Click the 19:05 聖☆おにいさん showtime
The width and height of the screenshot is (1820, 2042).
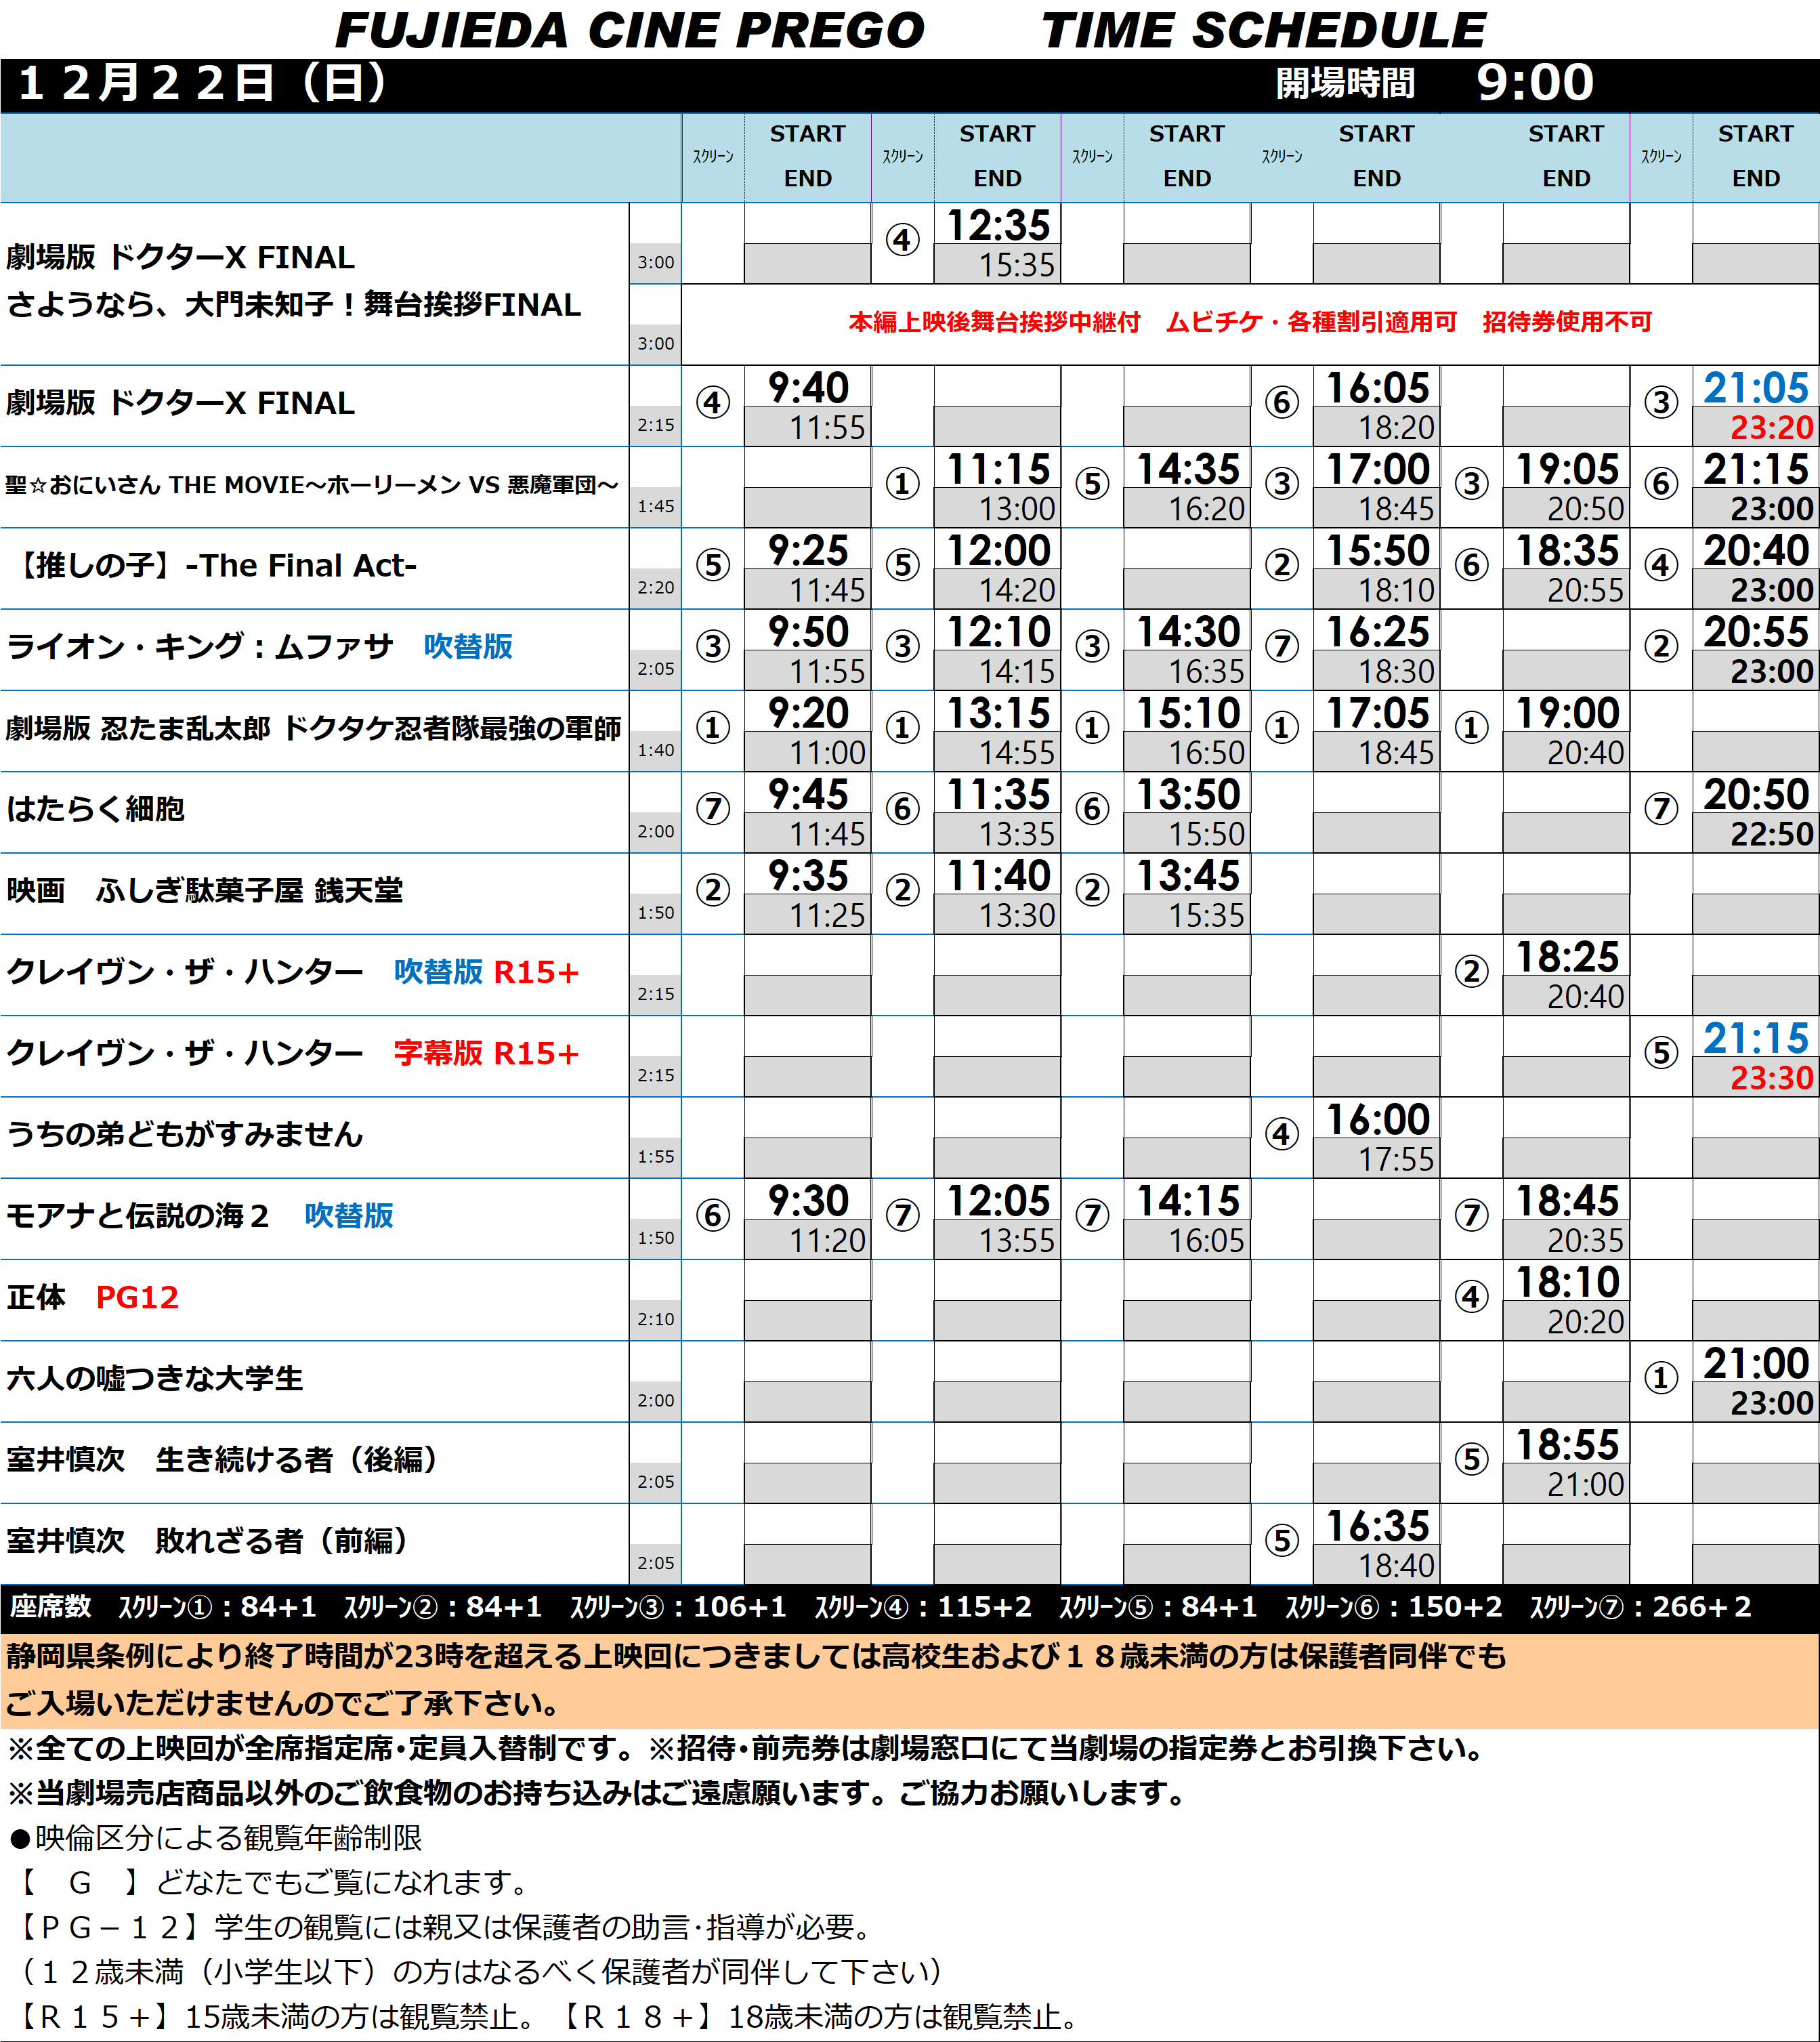click(1567, 469)
